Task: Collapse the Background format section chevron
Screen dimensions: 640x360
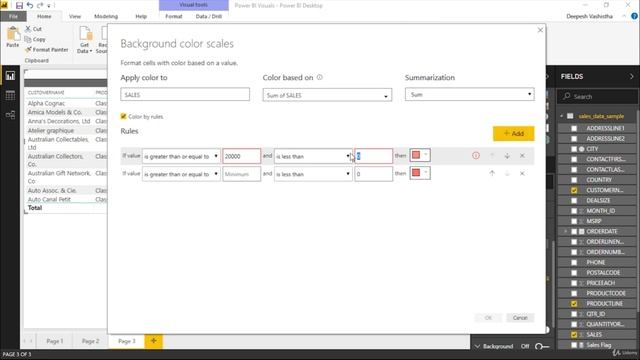Action: [x=477, y=346]
